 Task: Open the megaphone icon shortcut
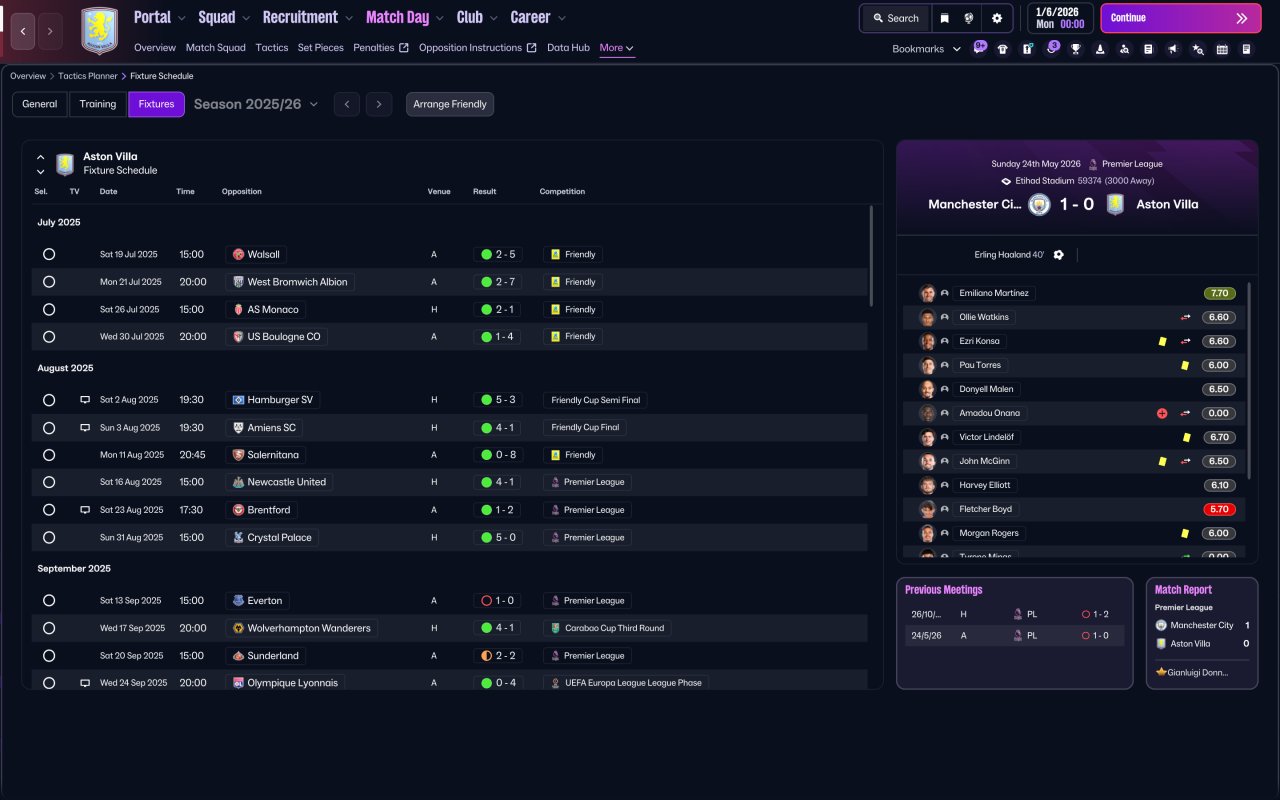pos(1173,49)
